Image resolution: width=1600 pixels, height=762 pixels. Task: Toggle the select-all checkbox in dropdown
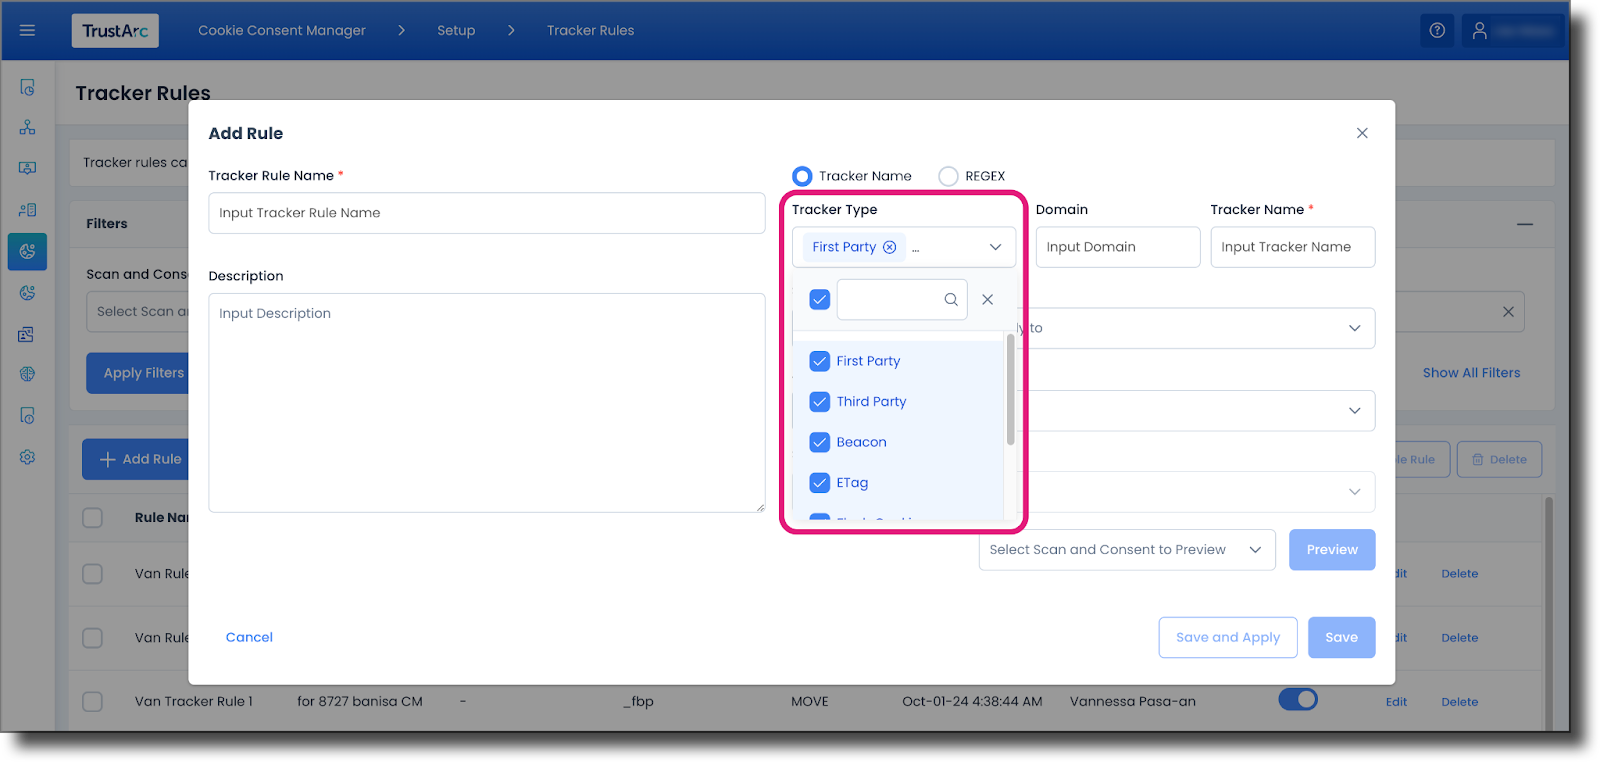tap(820, 299)
